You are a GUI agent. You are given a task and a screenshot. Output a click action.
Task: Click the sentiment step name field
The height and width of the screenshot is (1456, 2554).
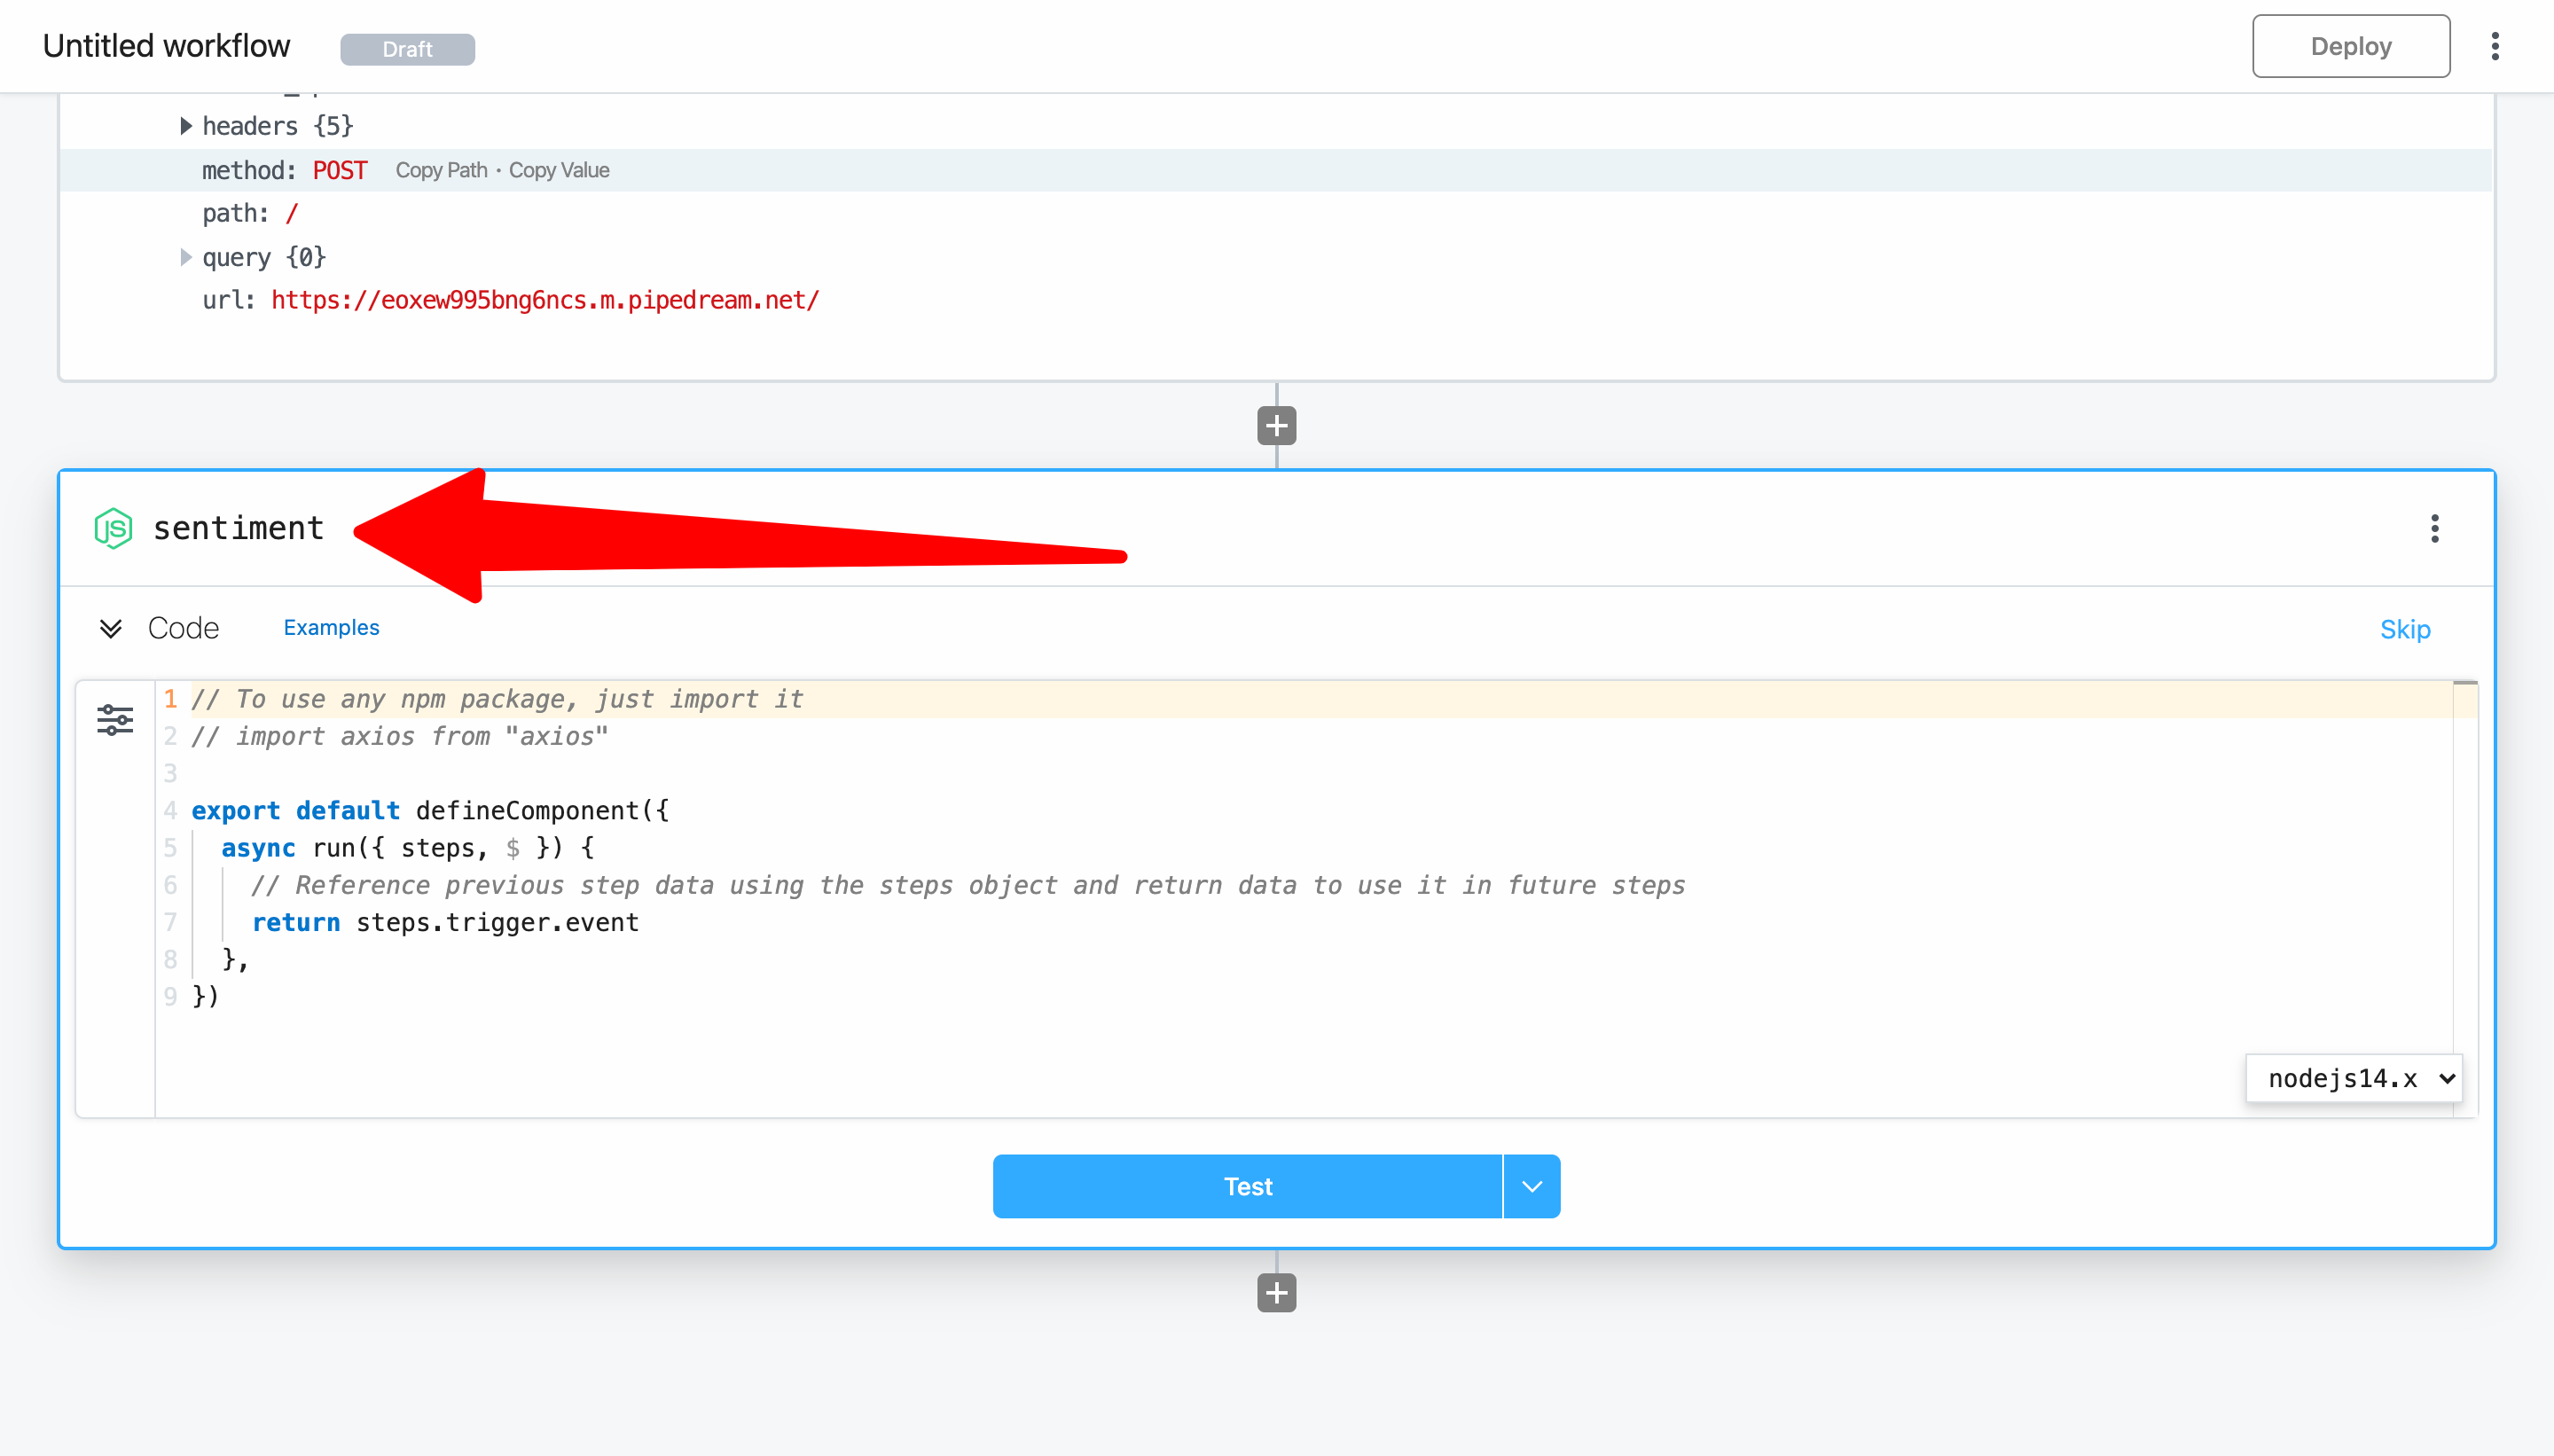(238, 528)
